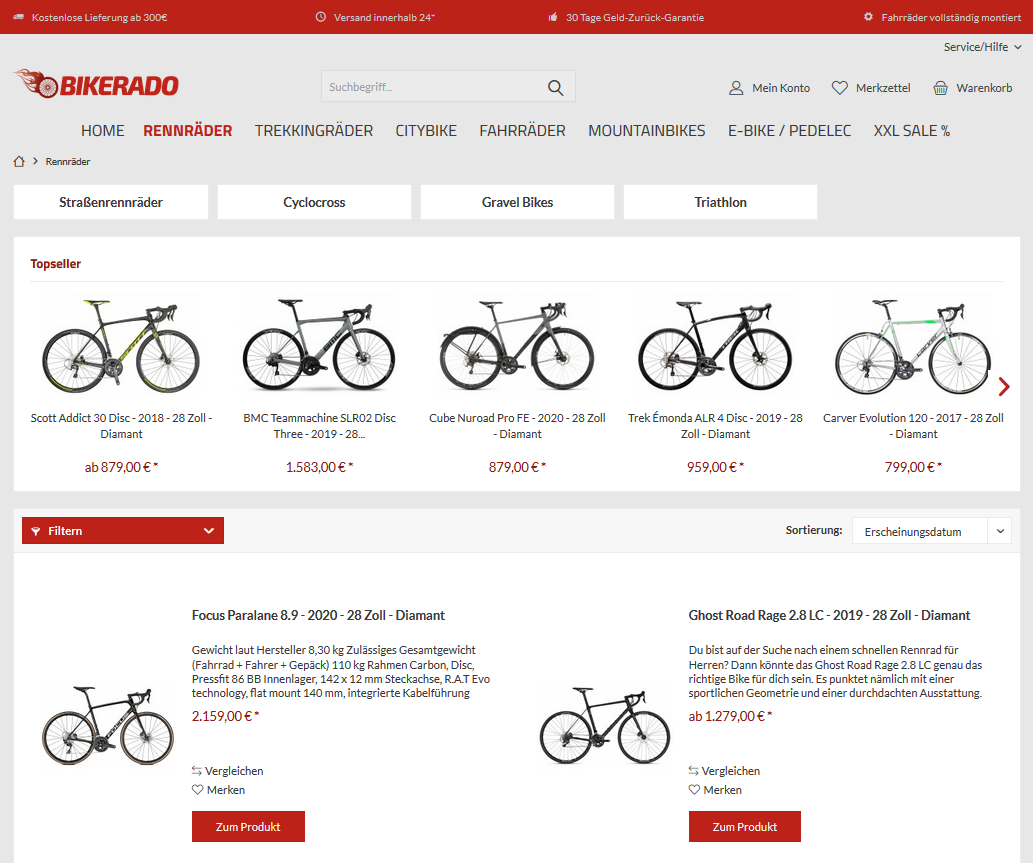The image size is (1033, 863).
Task: Click next arrow in Topseller slider
Action: 1003,387
